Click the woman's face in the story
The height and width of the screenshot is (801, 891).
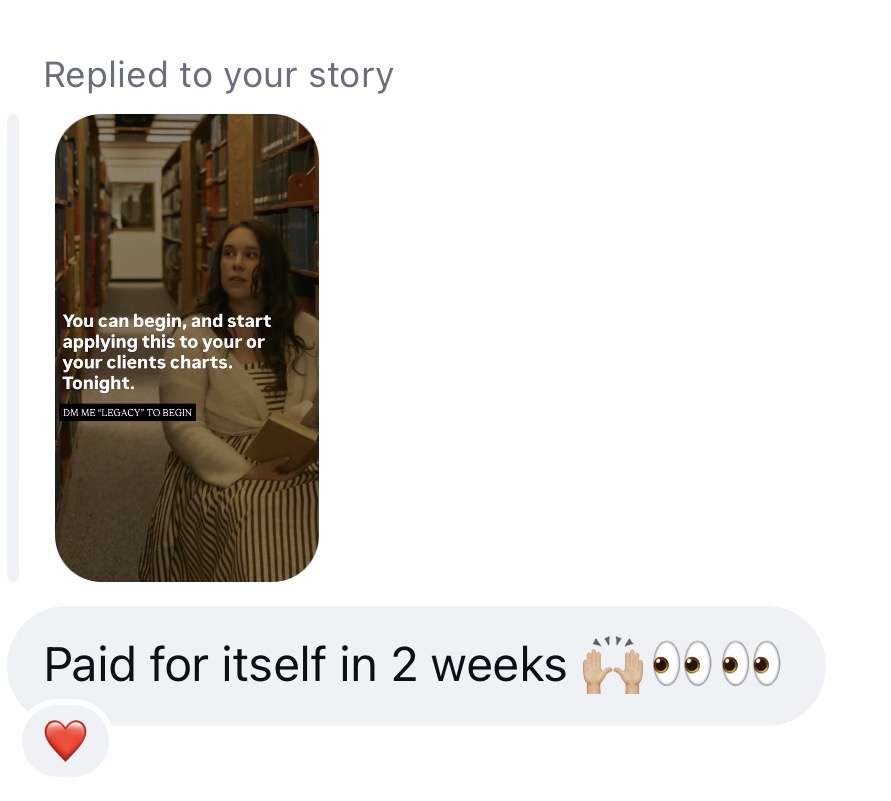tap(239, 257)
